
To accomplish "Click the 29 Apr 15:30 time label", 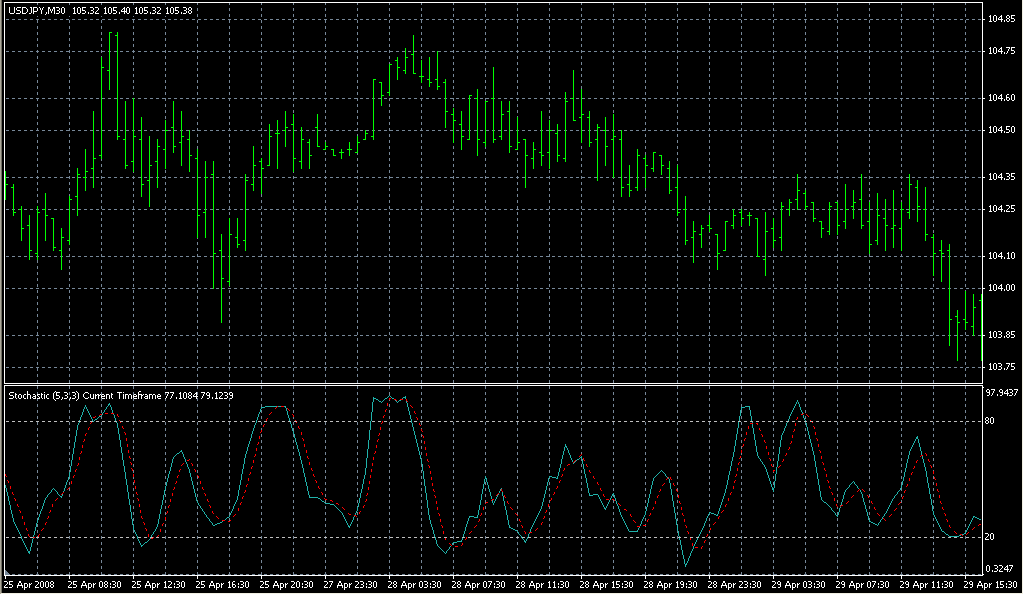I will click(989, 583).
